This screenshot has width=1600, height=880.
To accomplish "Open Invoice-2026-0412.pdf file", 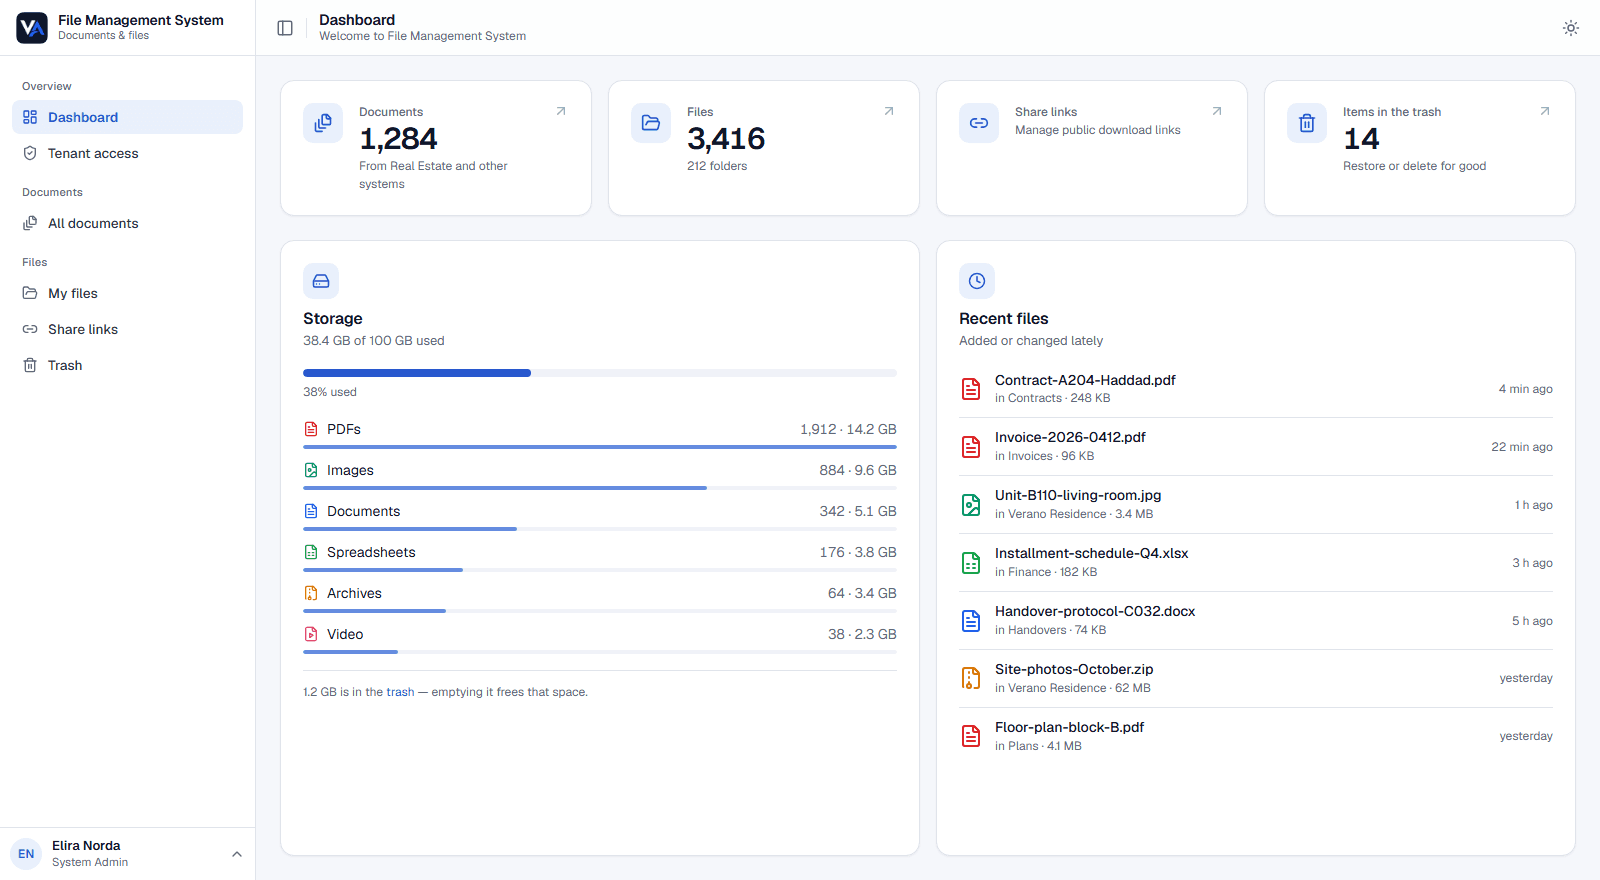I will [1256, 446].
